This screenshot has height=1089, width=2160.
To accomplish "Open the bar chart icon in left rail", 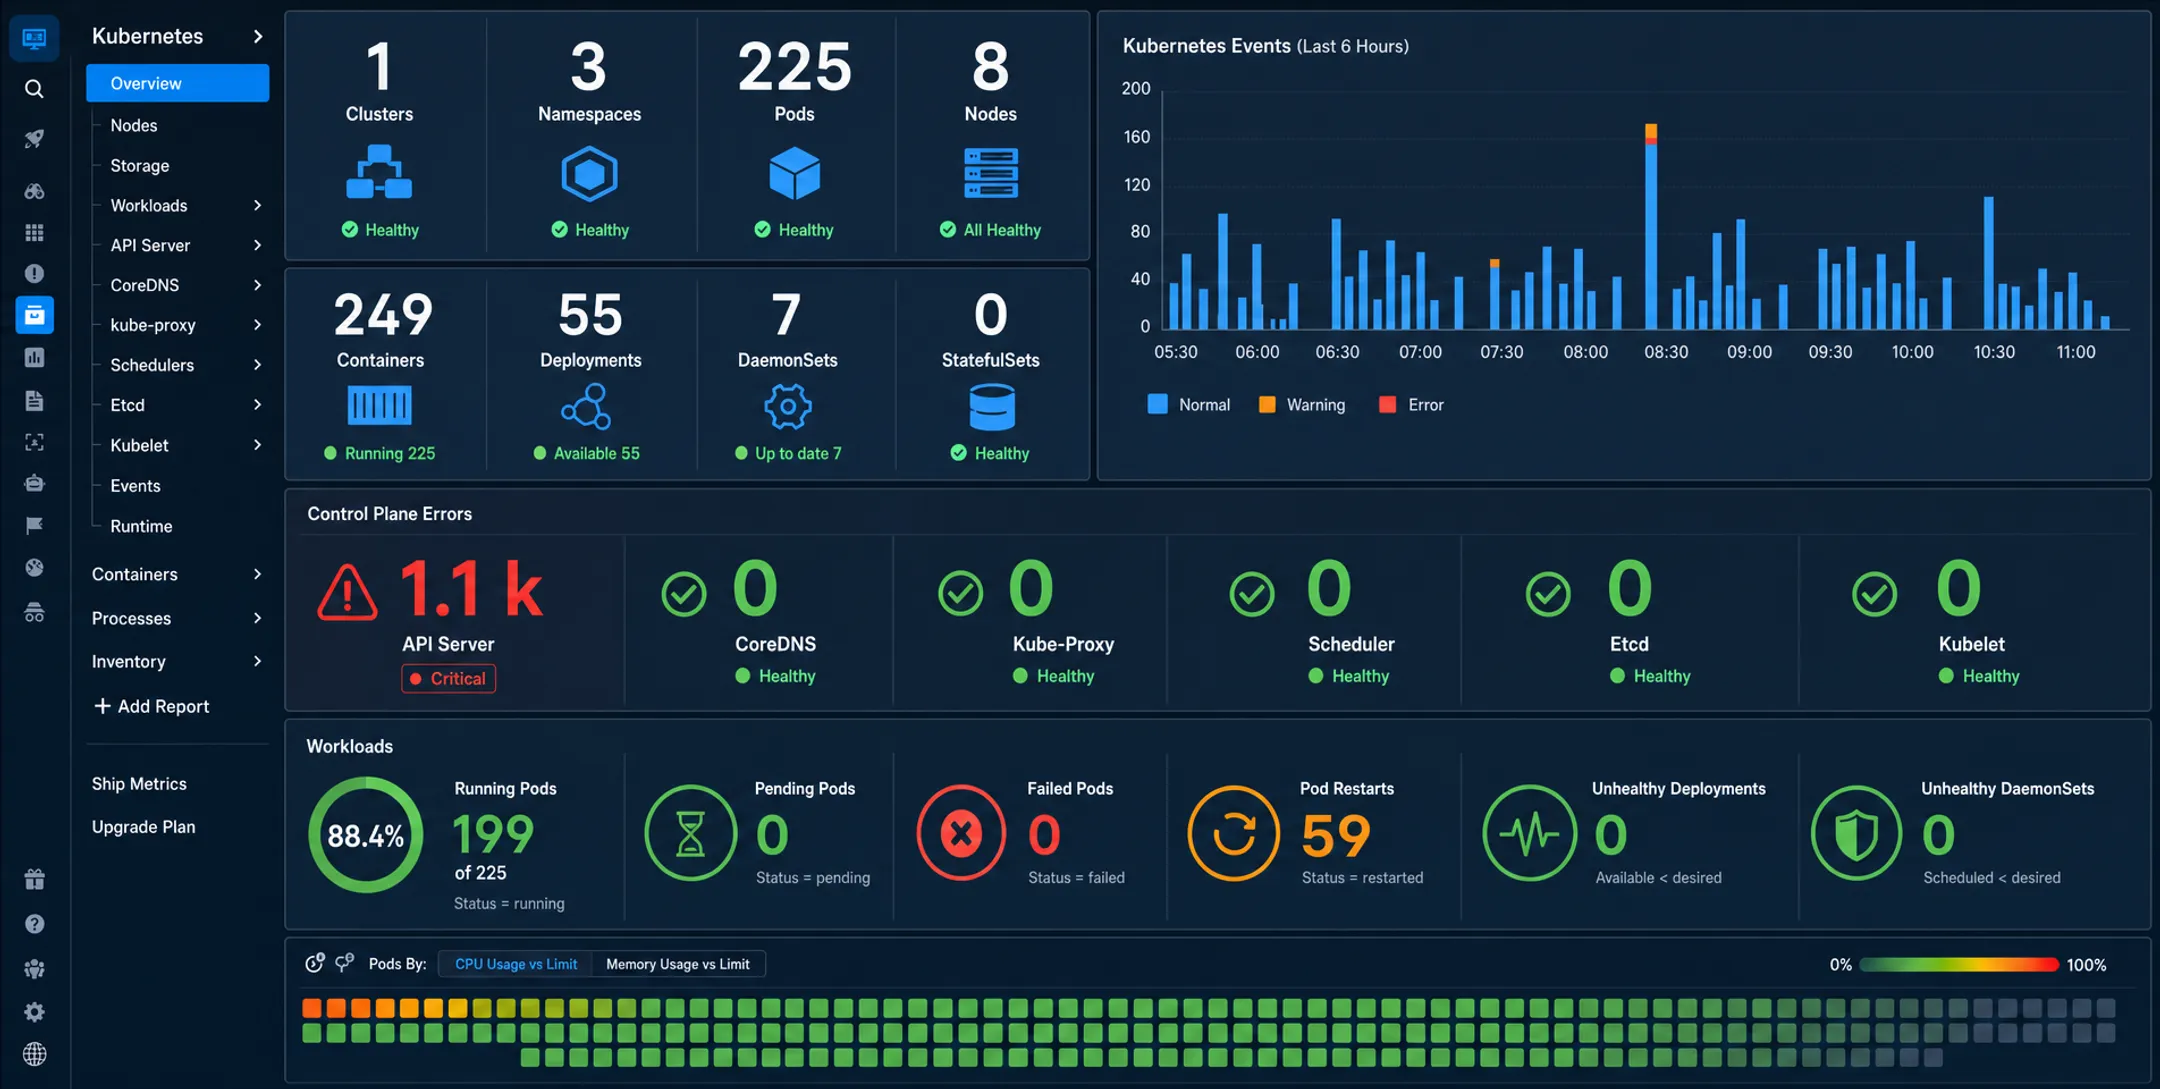I will pyautogui.click(x=34, y=357).
